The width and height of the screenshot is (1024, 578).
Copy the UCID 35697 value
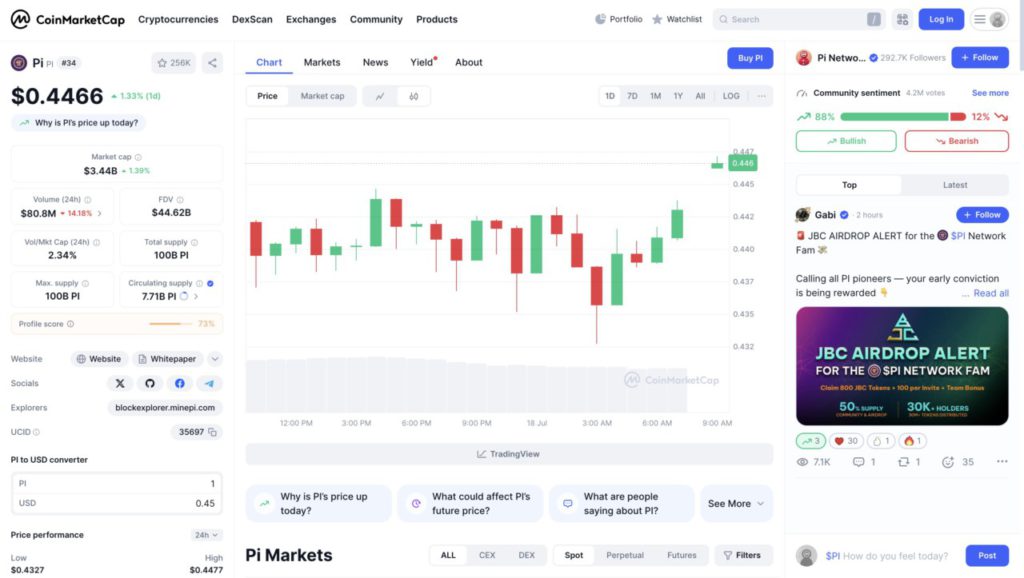coord(212,432)
